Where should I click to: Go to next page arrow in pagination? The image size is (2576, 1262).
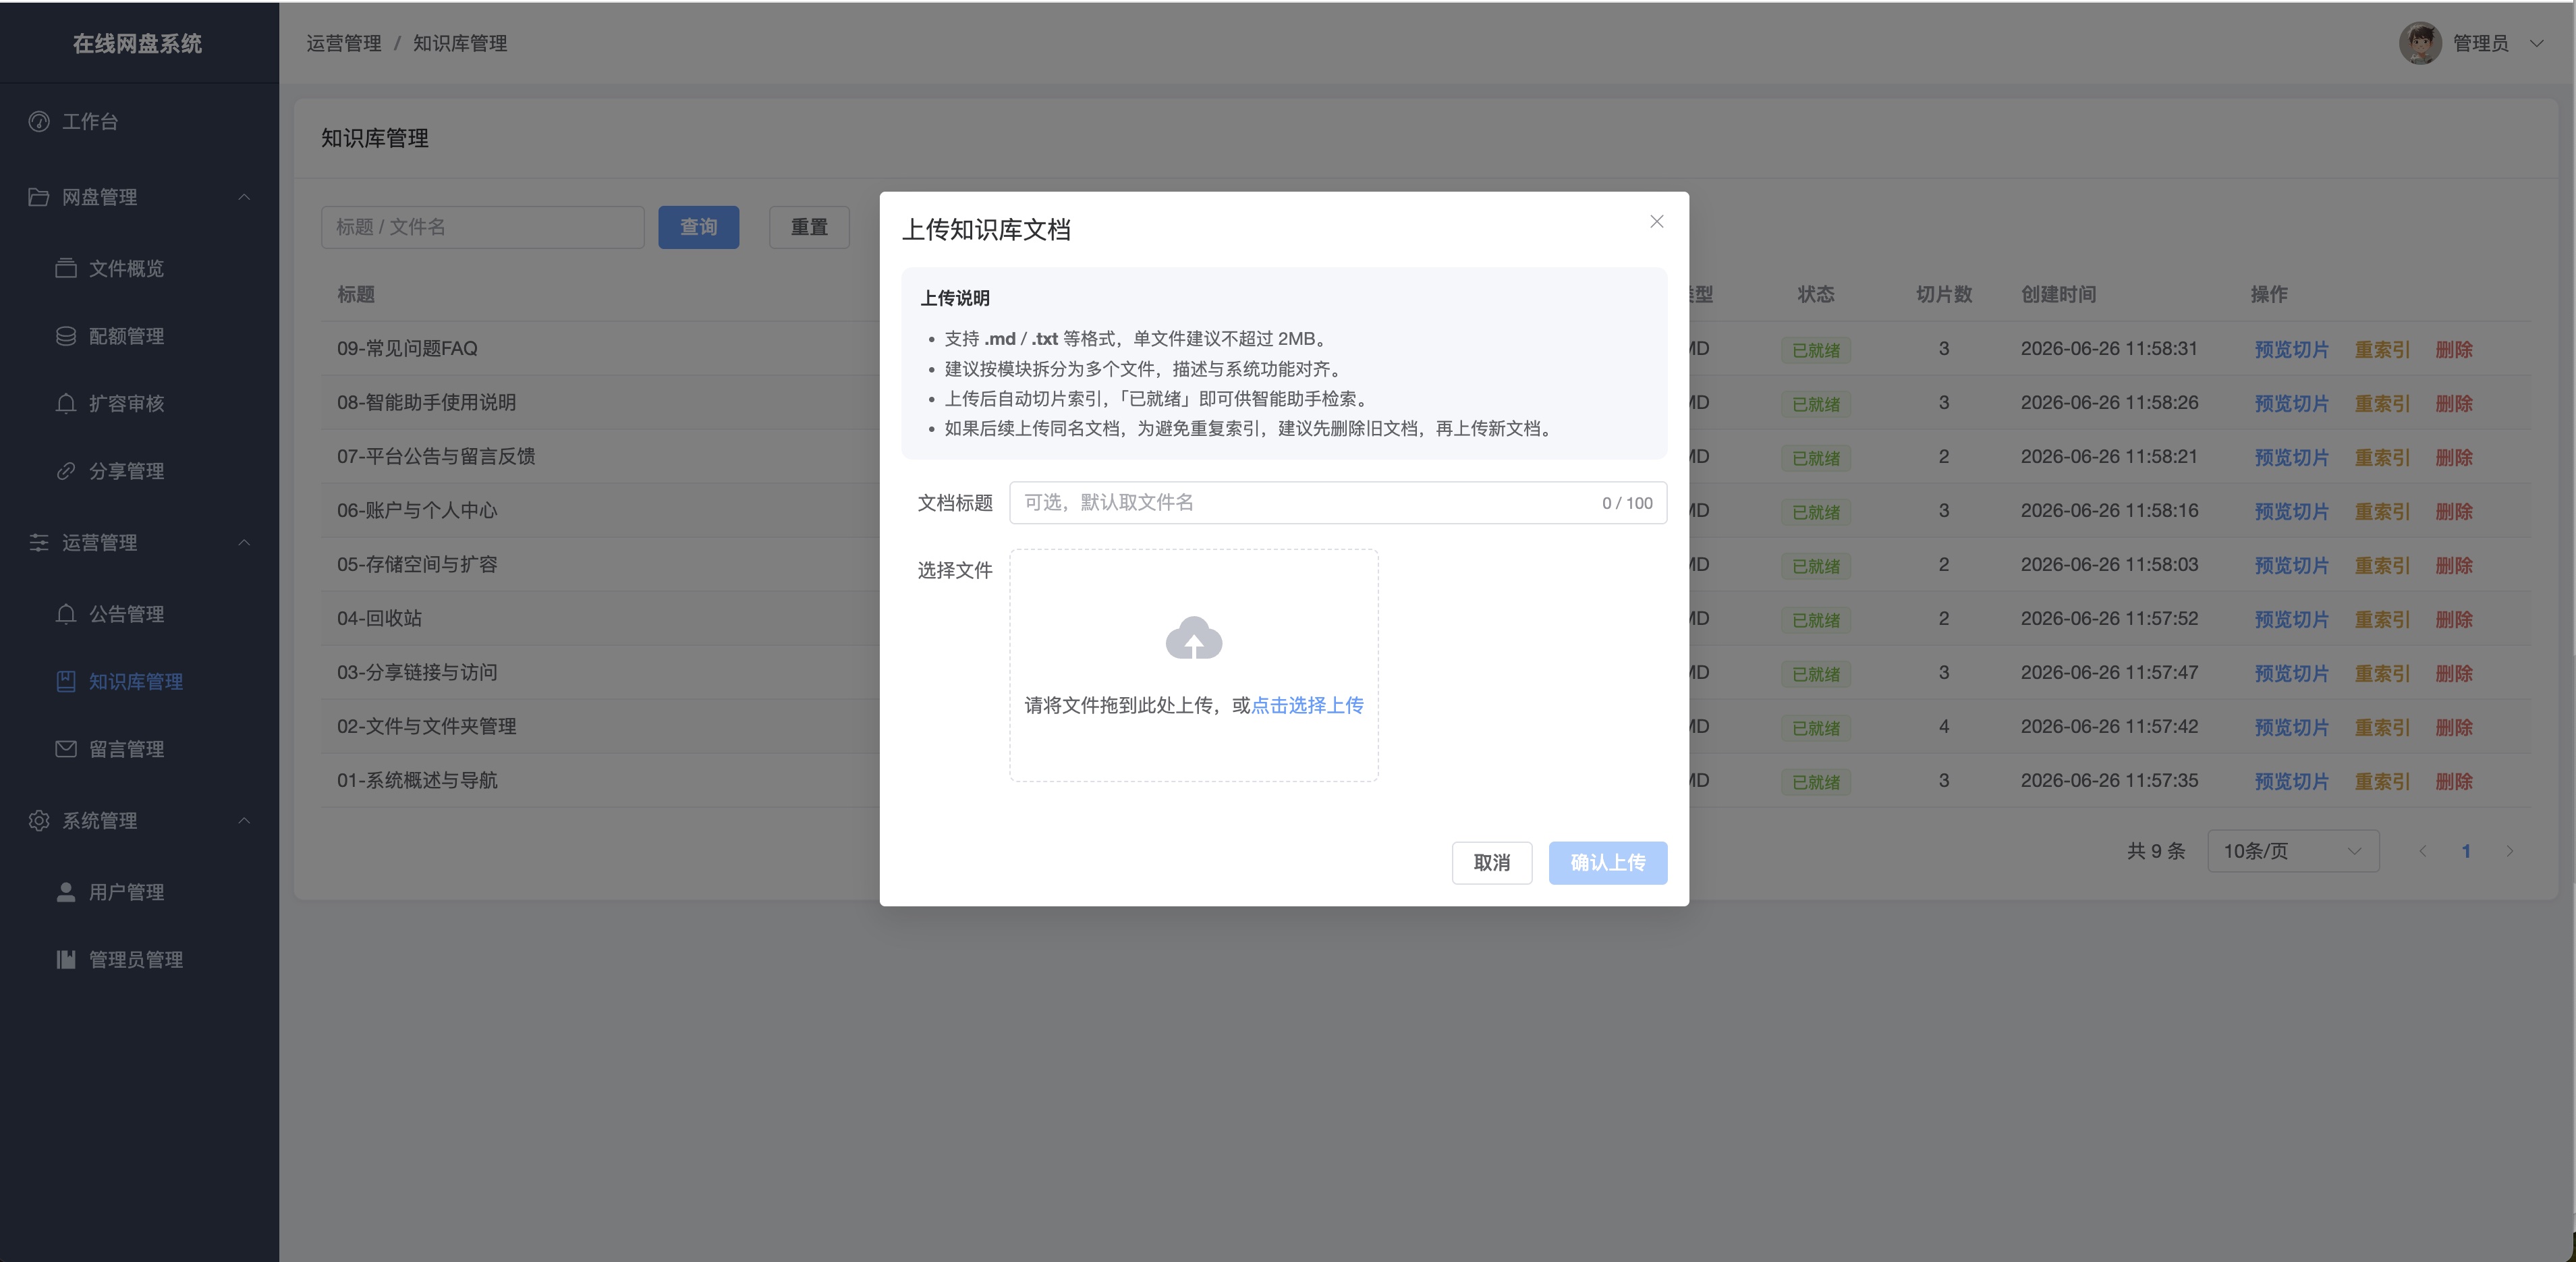(2509, 851)
